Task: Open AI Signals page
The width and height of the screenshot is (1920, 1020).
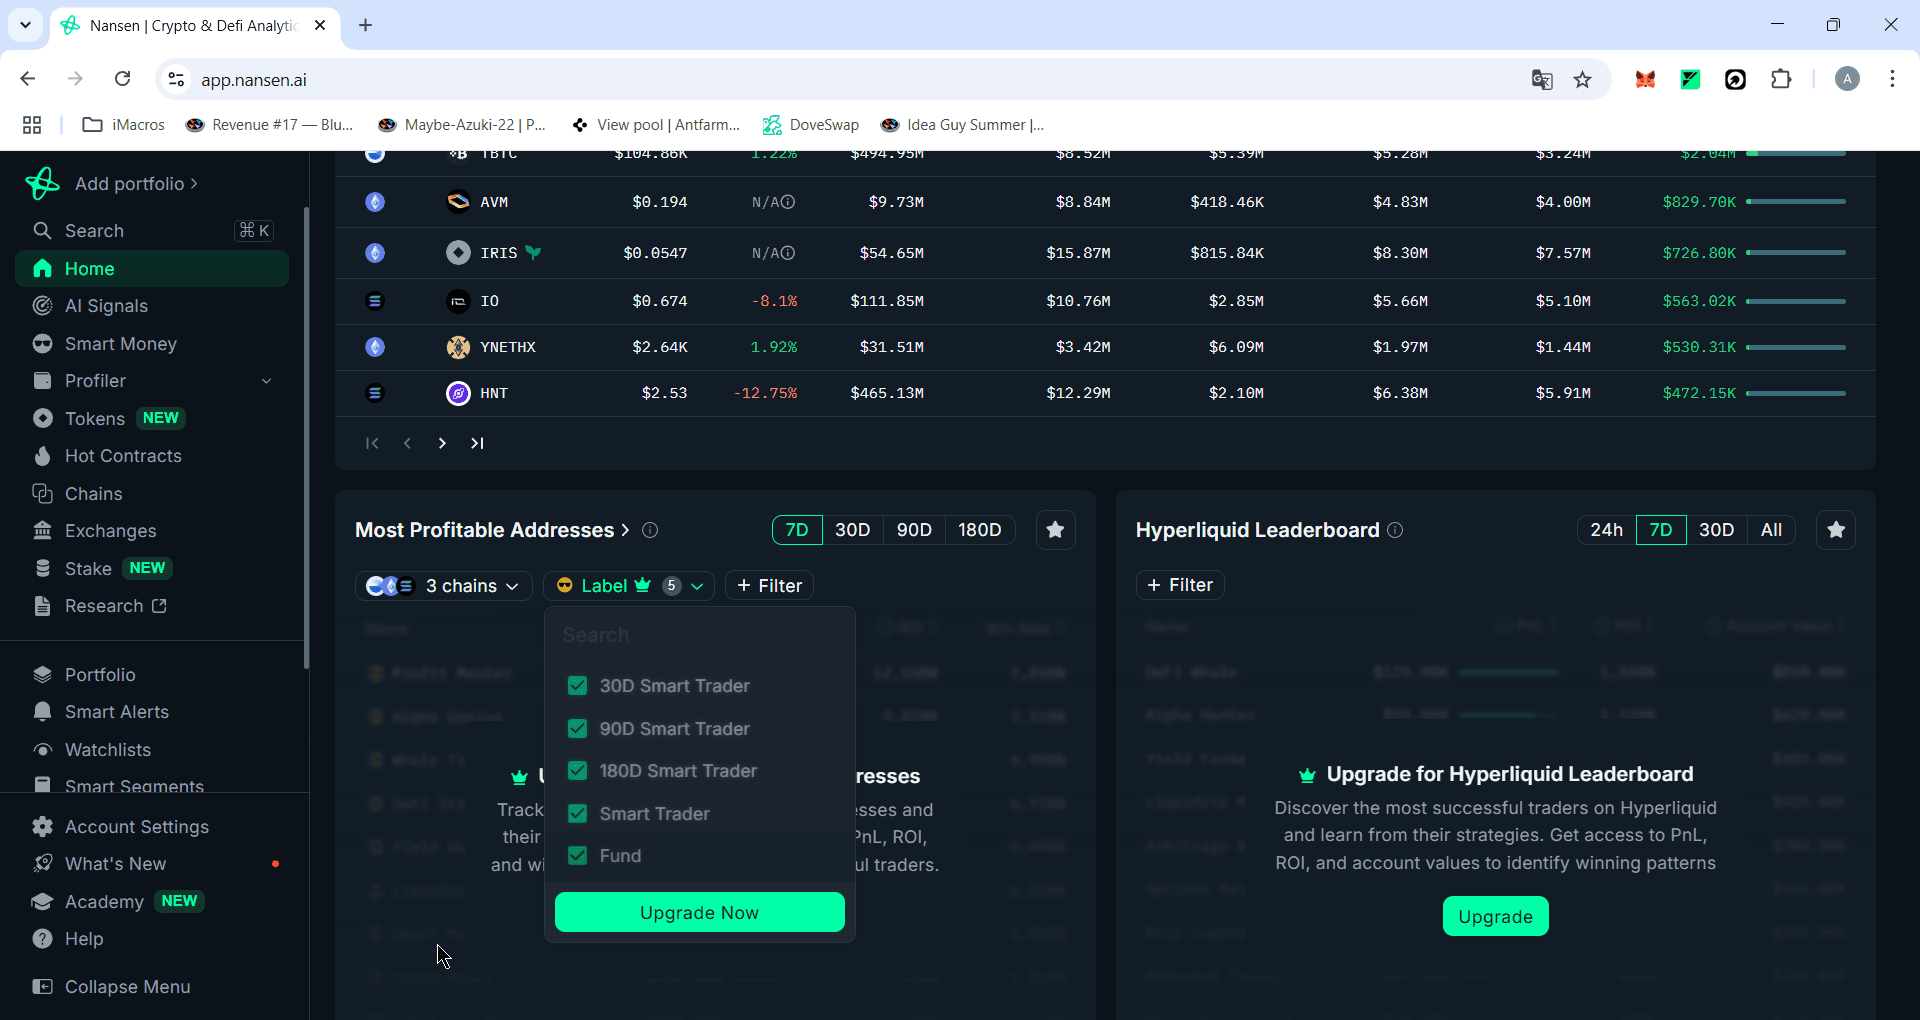Action: (x=106, y=306)
